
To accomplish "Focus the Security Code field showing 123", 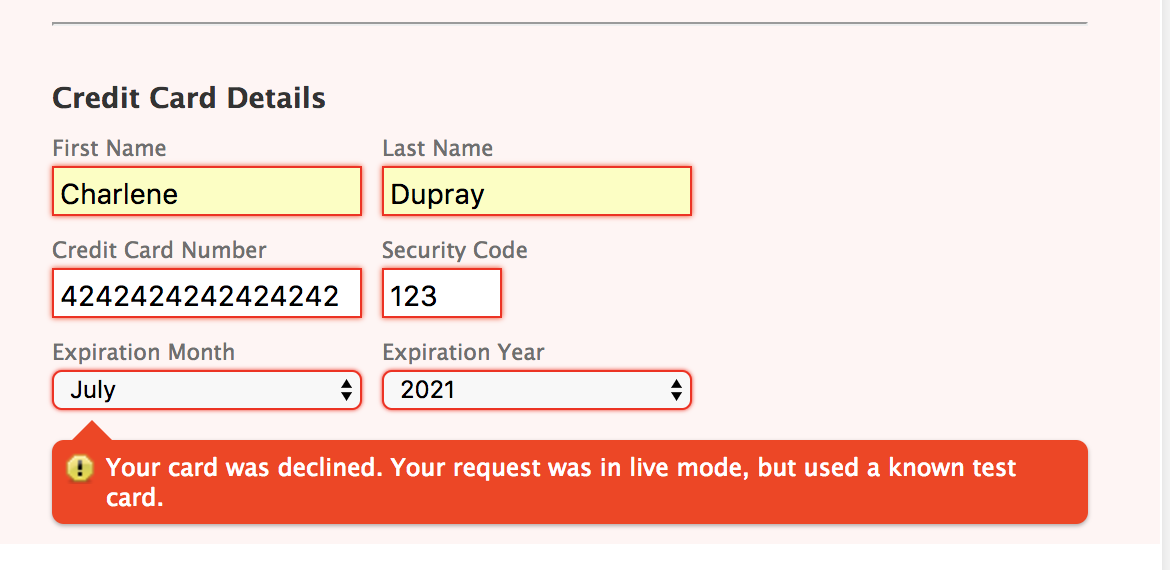I will [441, 294].
